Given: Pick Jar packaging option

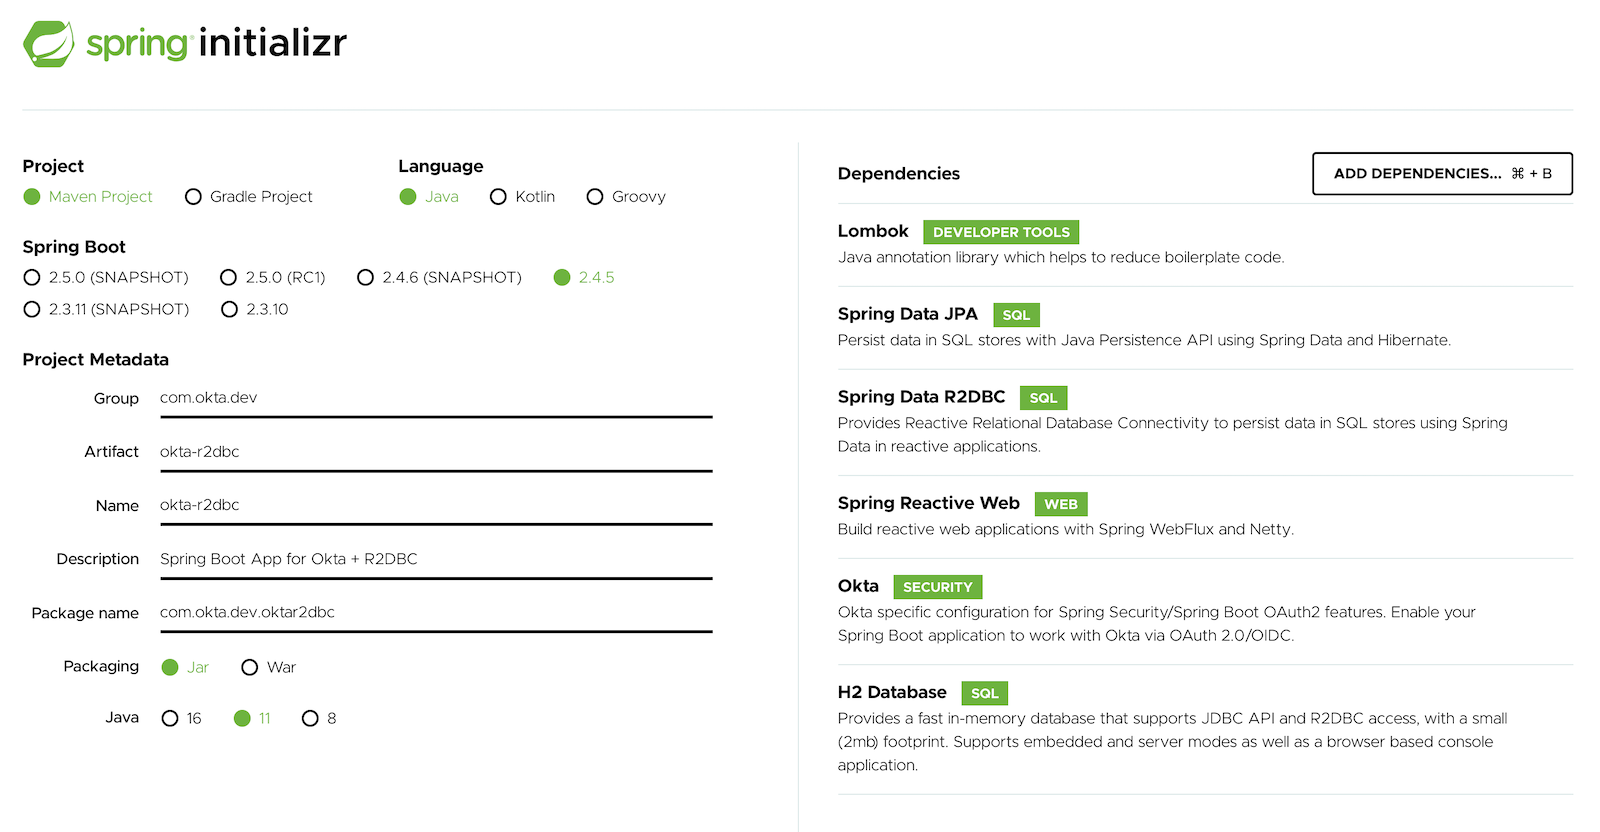Looking at the screenshot, I should (185, 667).
